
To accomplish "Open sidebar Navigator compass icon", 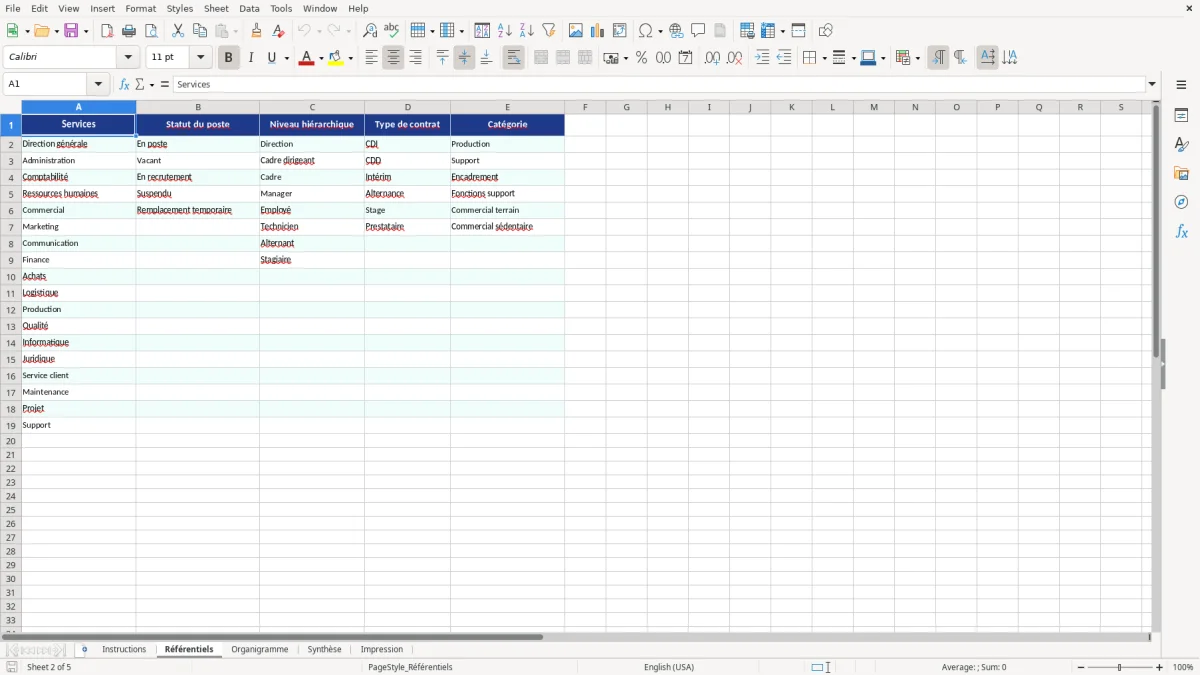I will click(1181, 202).
